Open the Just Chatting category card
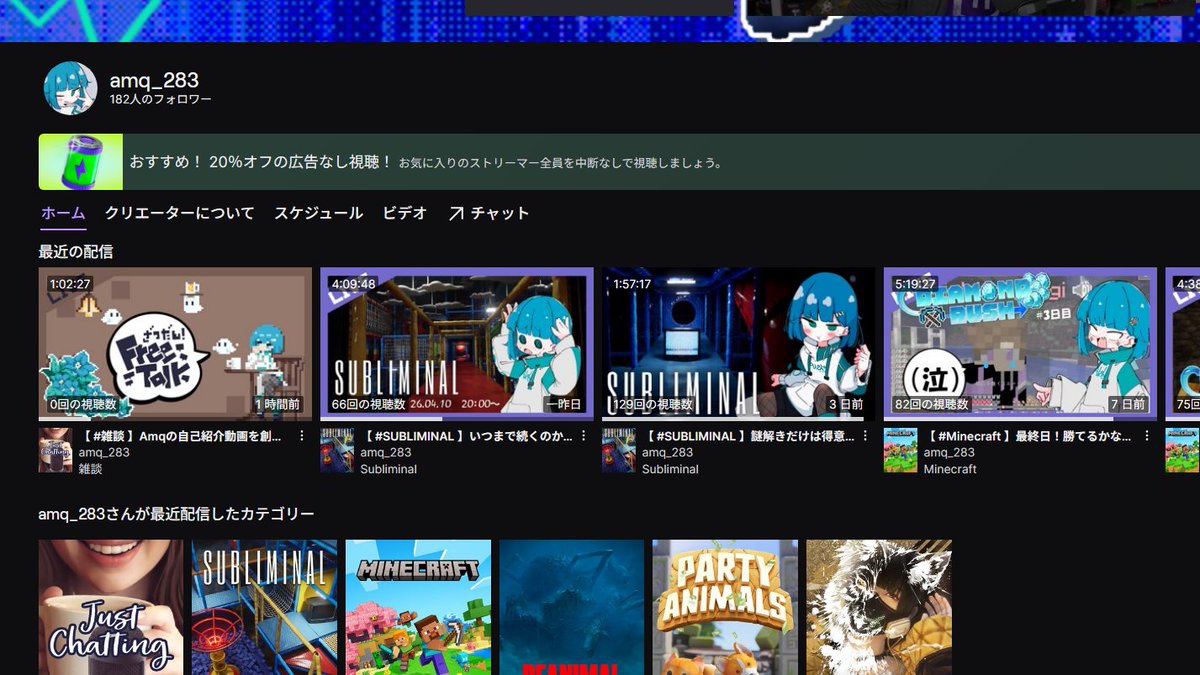Viewport: 1200px width, 675px height. point(111,607)
